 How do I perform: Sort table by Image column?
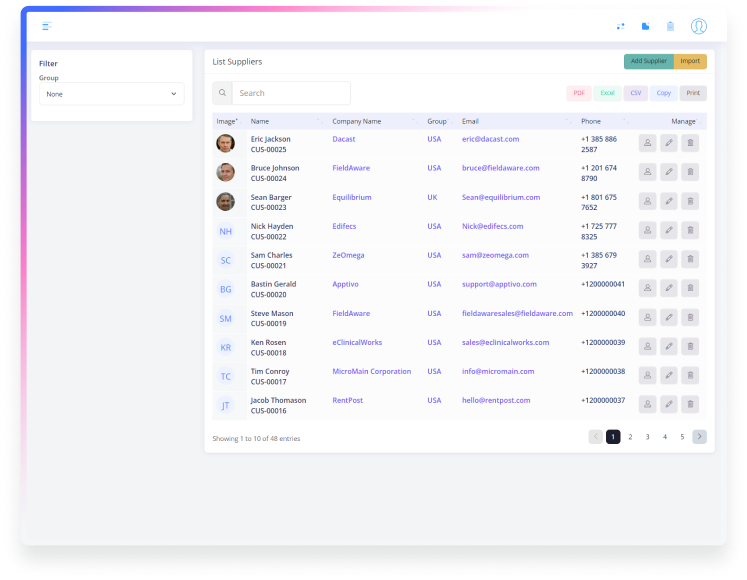pyautogui.click(x=229, y=122)
